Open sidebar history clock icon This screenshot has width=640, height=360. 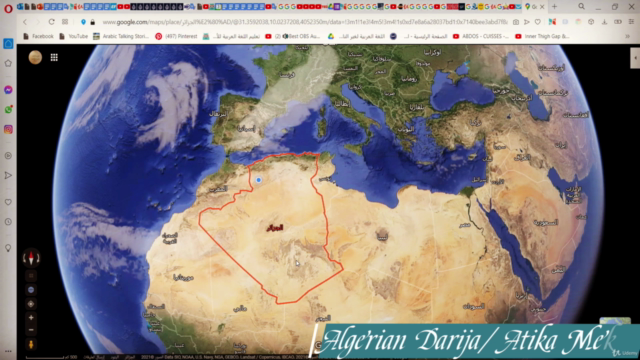[8, 222]
